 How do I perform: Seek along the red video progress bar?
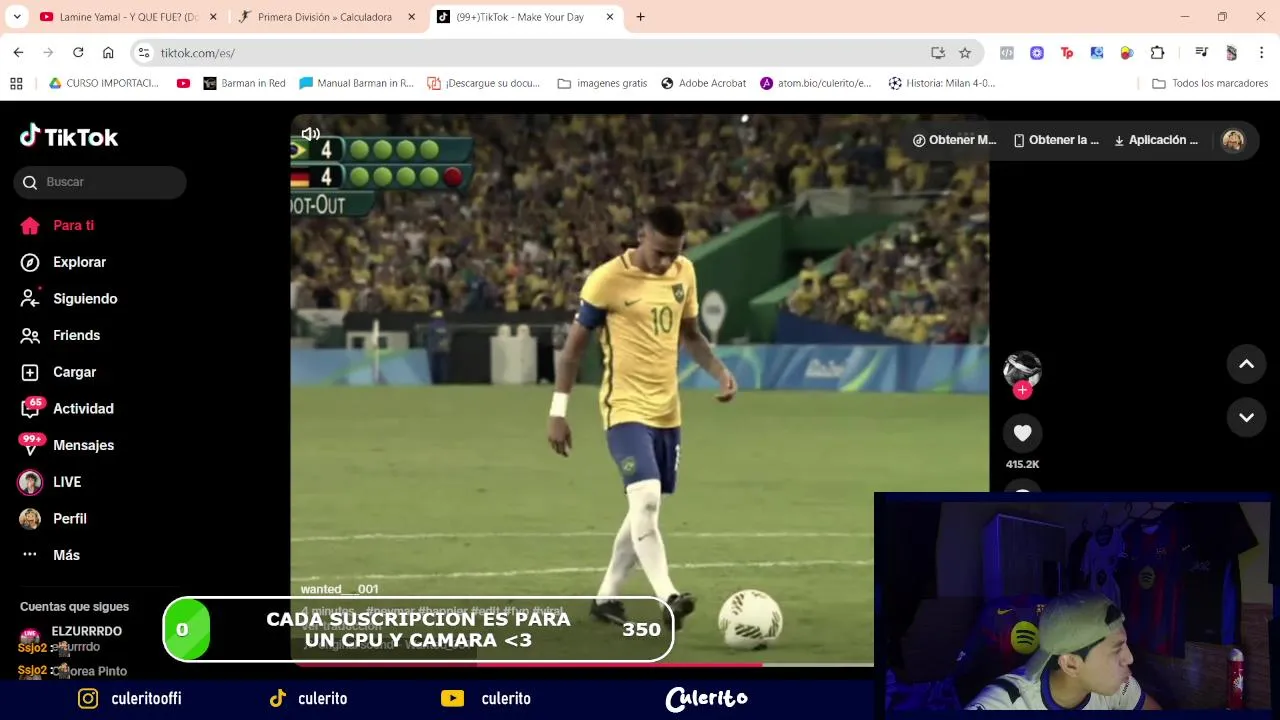582,664
